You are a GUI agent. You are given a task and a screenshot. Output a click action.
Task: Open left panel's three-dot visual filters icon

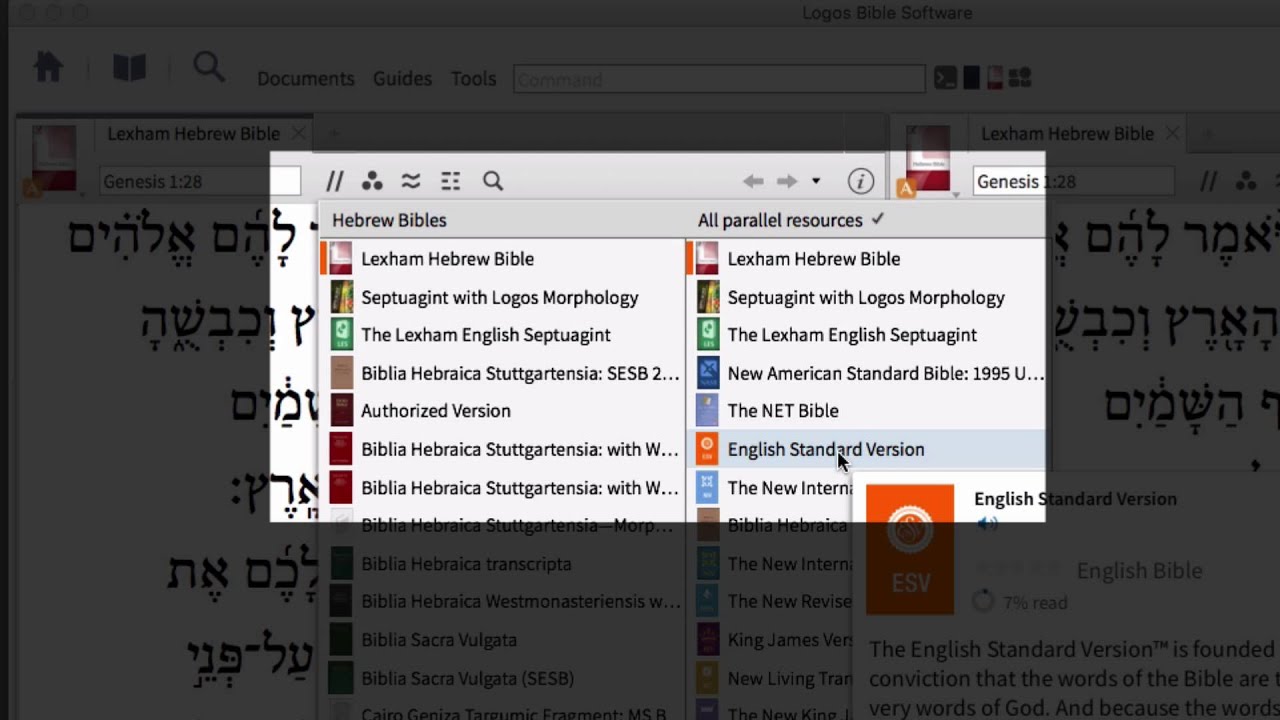tap(372, 181)
